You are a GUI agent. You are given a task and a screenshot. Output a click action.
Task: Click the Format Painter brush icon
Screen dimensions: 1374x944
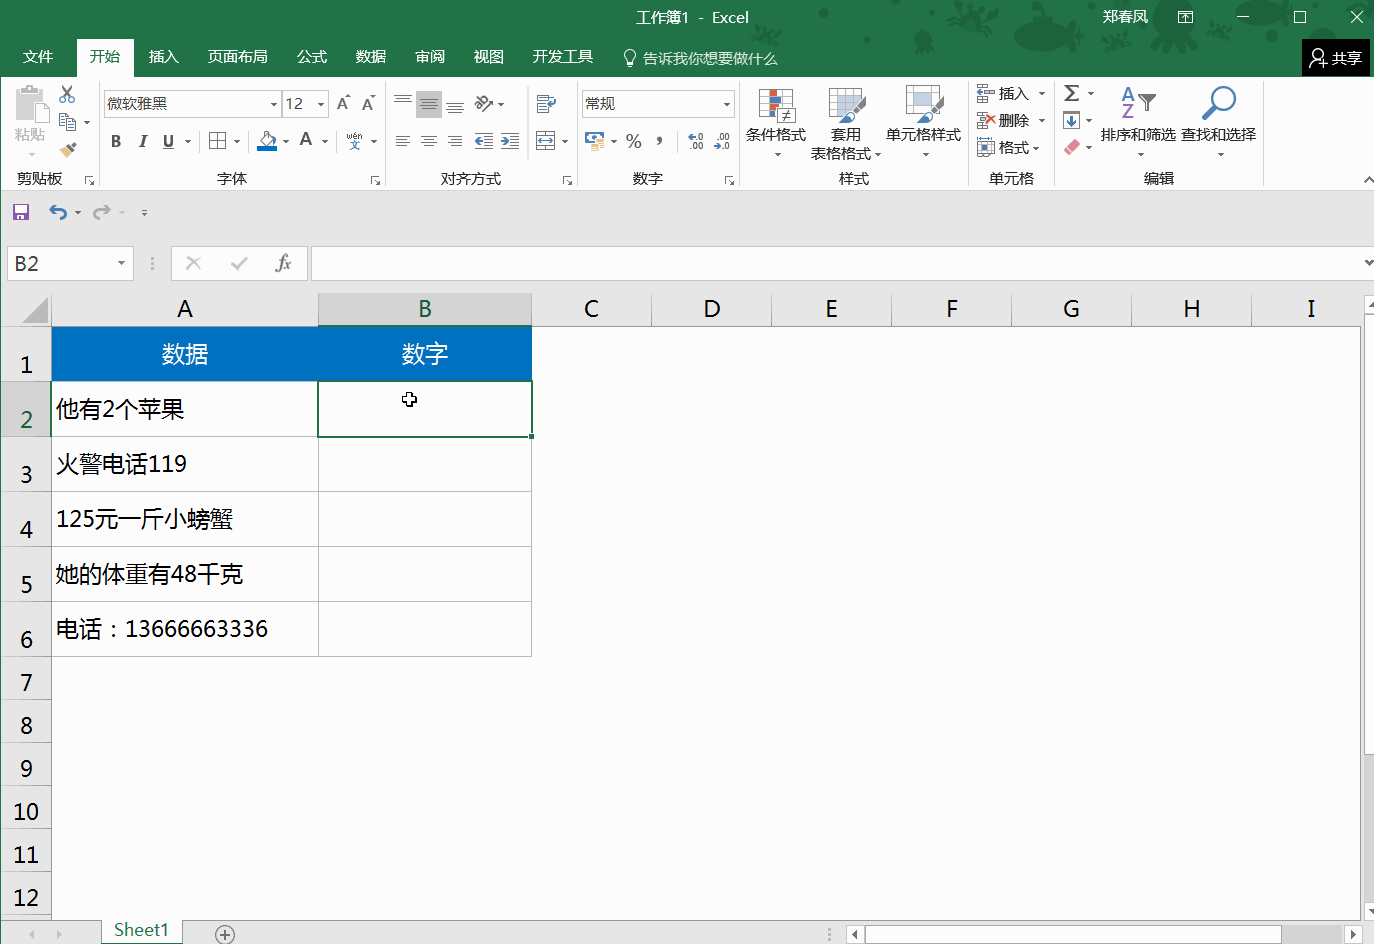point(68,149)
